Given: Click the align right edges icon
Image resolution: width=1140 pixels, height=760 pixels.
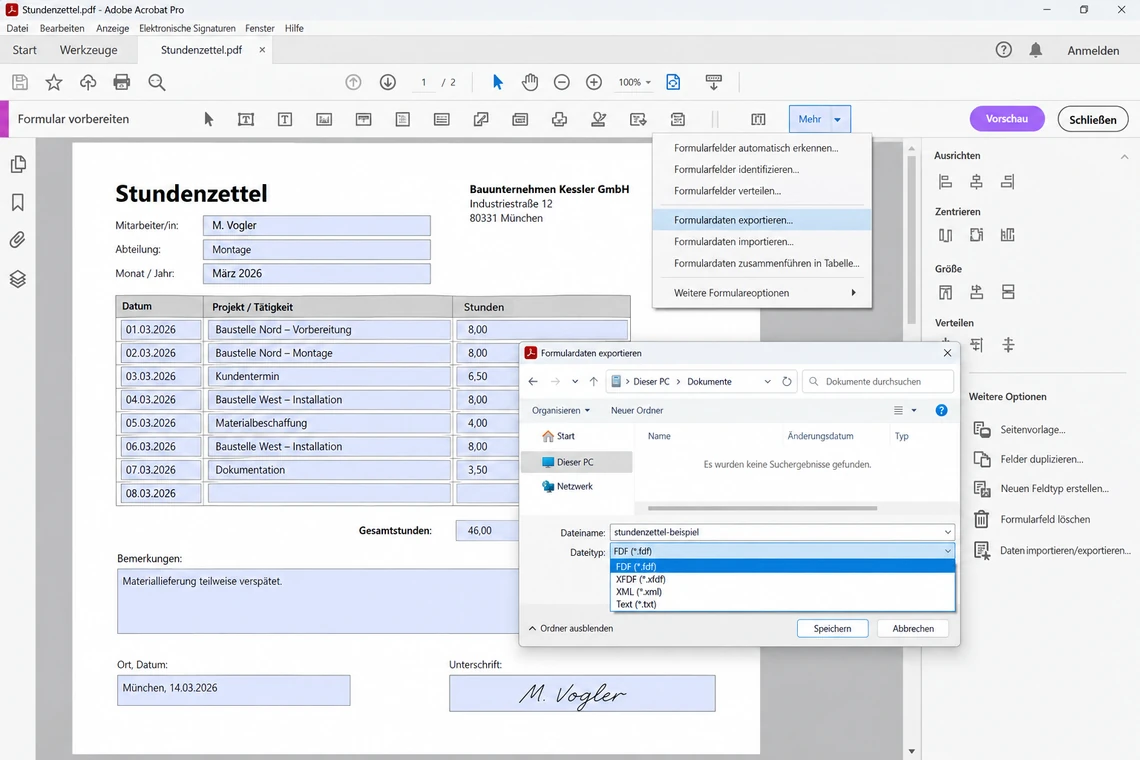Looking at the screenshot, I should click(1008, 182).
